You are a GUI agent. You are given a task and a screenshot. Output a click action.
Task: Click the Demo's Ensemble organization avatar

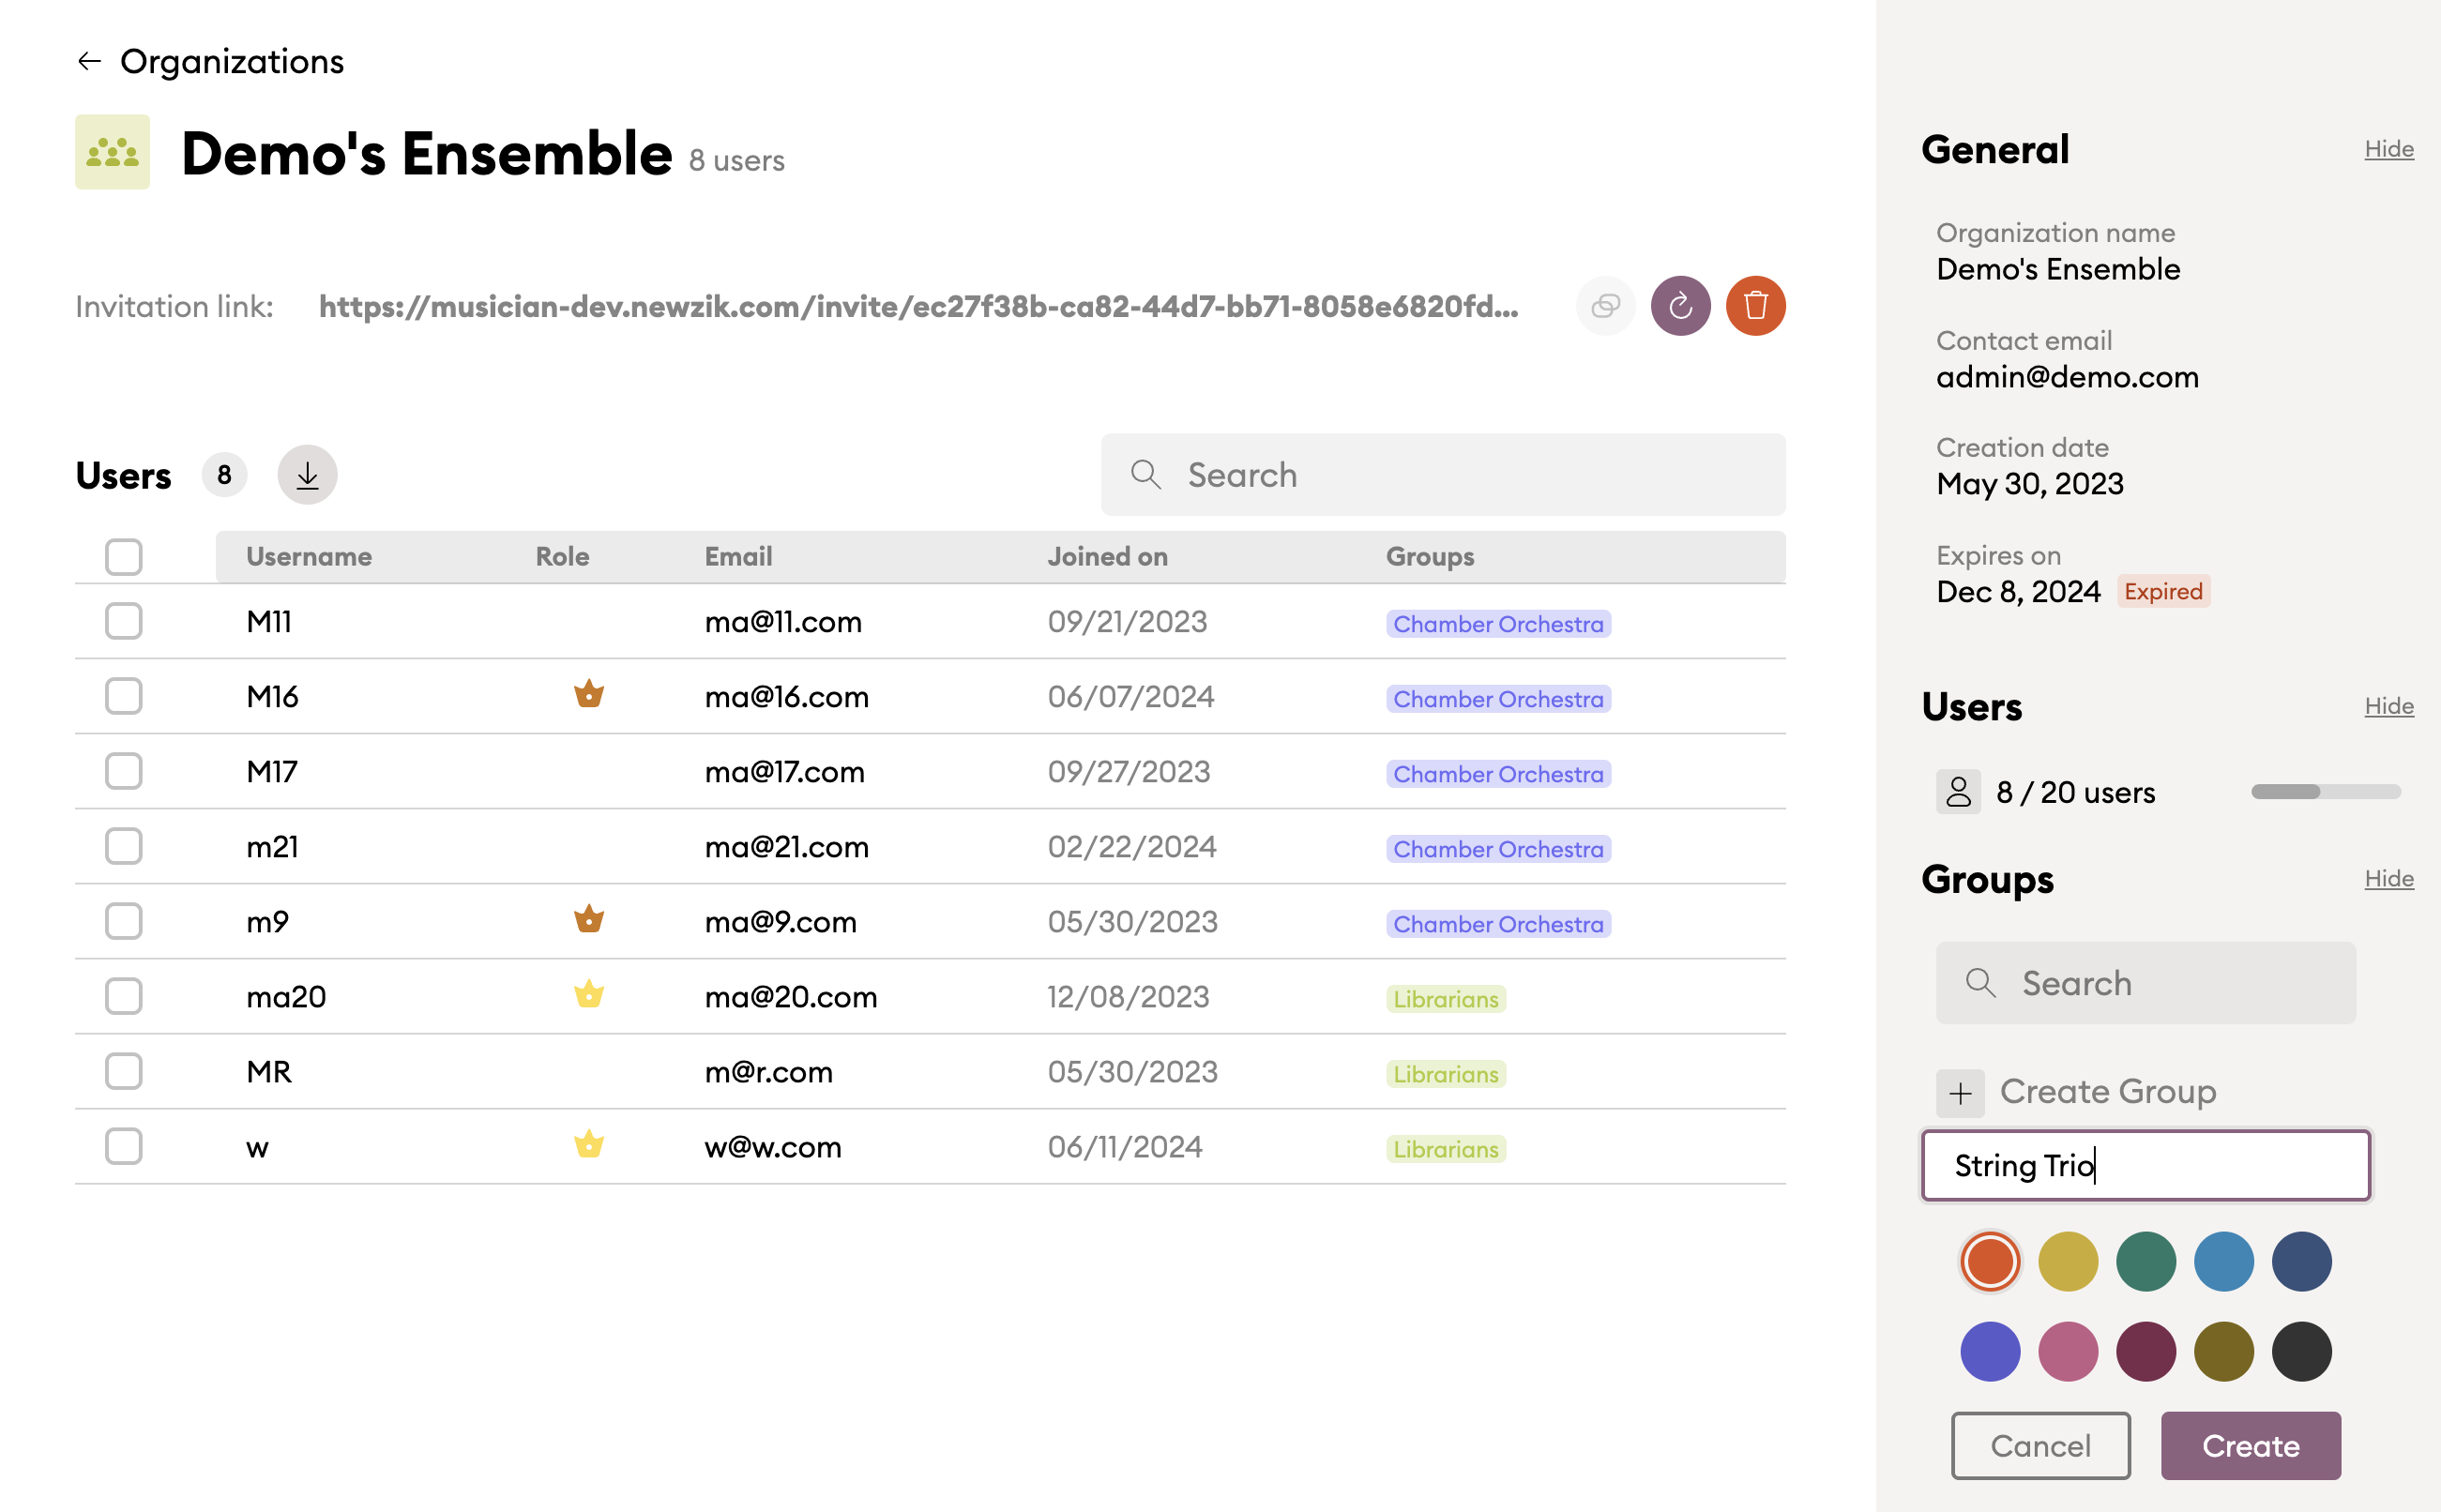pos(112,152)
